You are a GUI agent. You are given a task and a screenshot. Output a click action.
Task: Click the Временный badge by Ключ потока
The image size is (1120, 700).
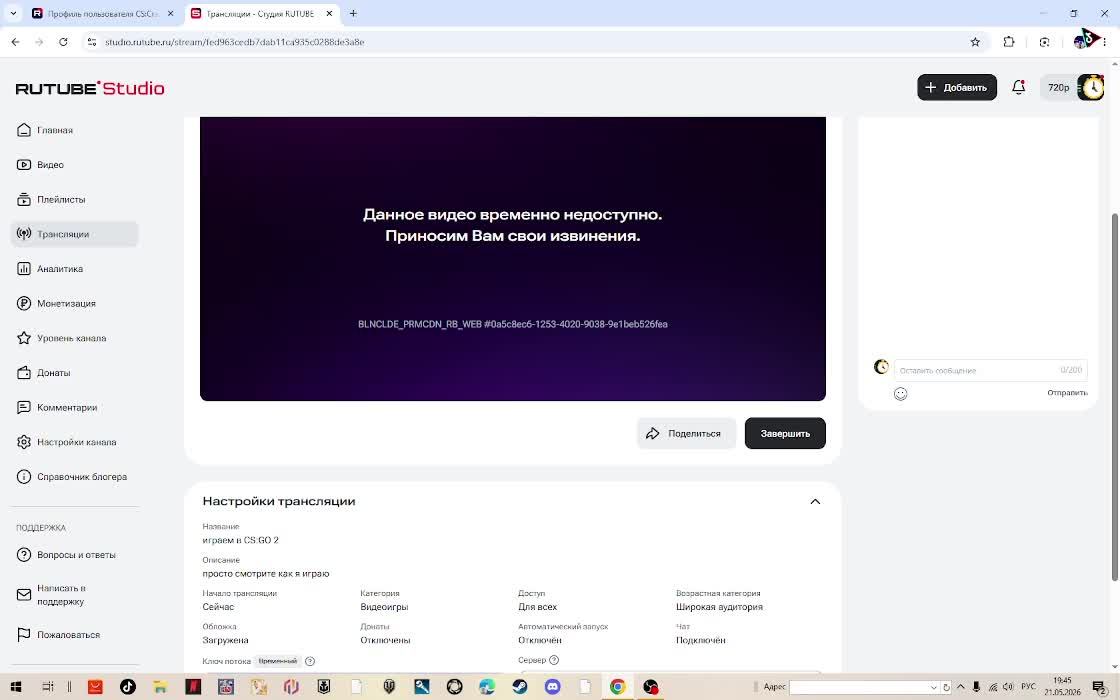278,661
